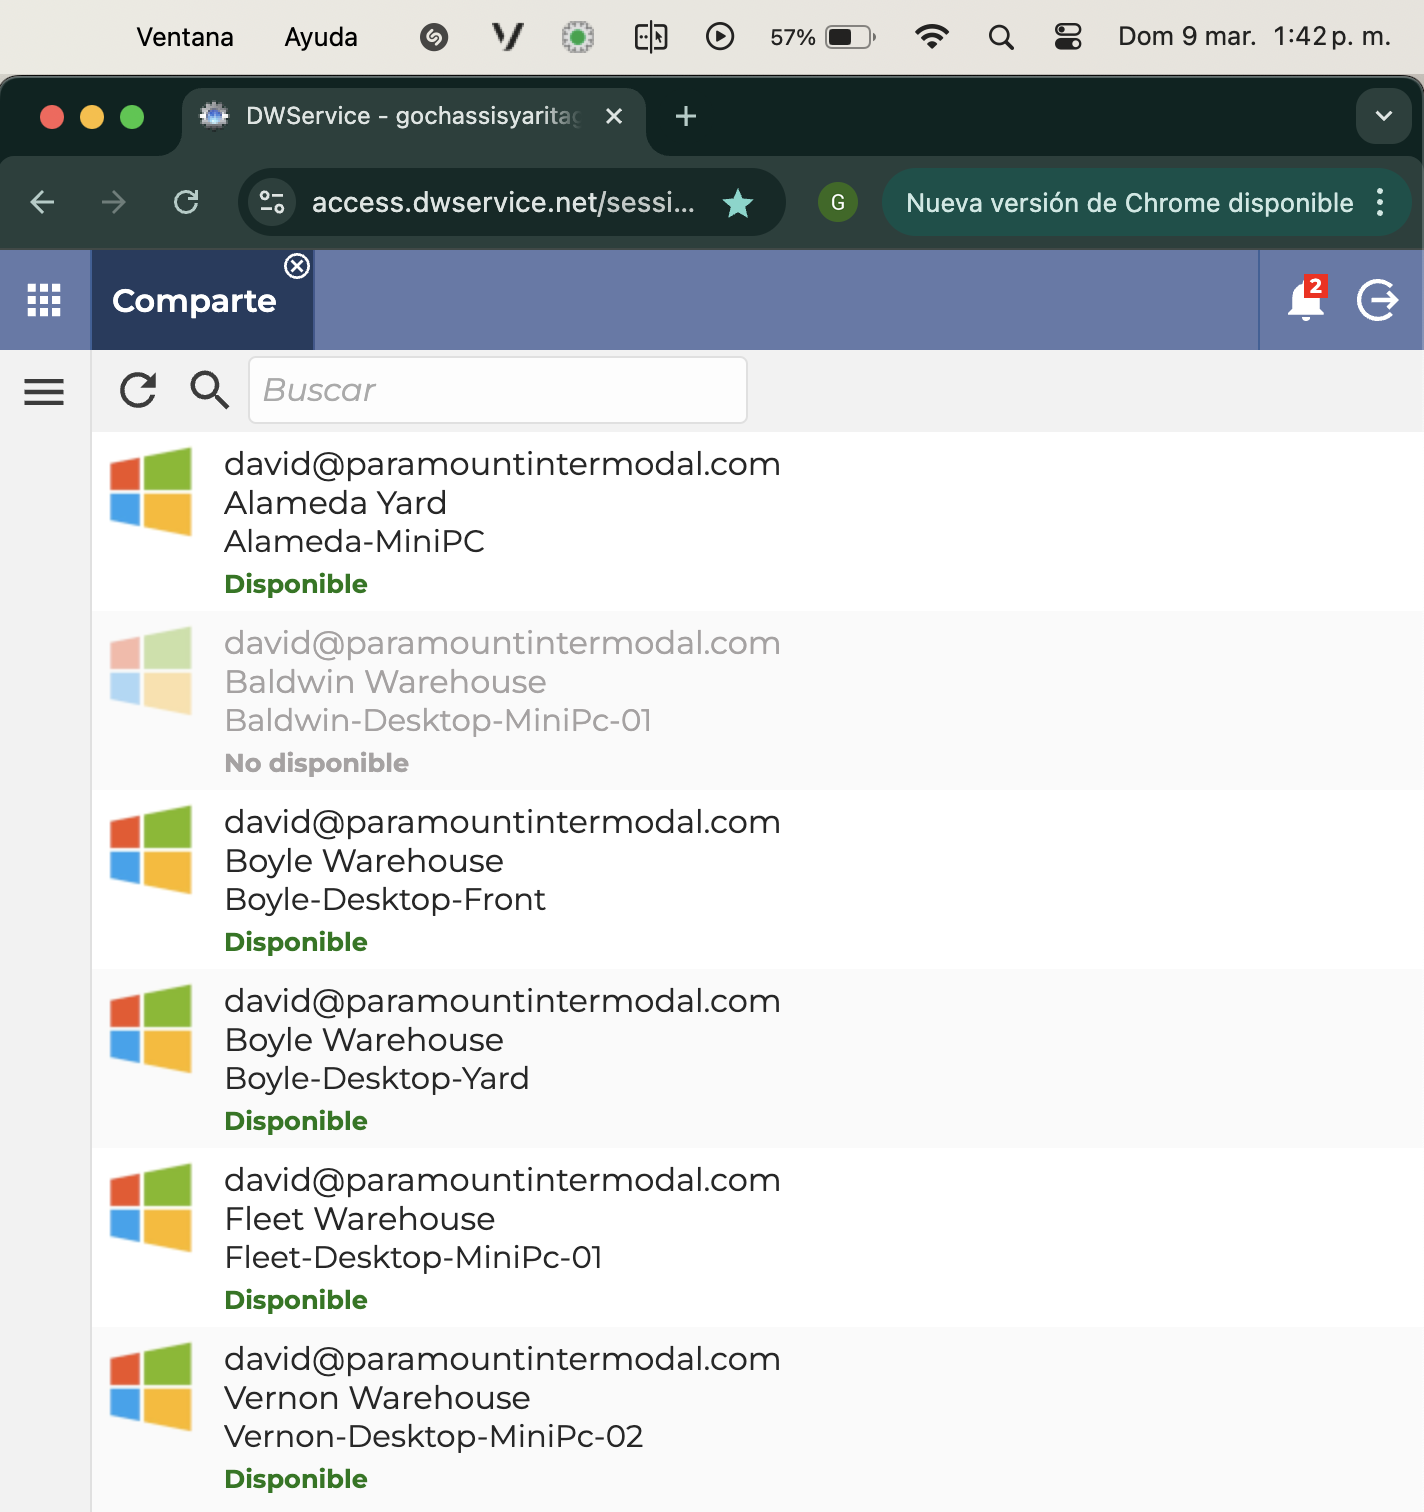Click Disponible status of Alameda-MiniPC
Viewport: 1424px width, 1512px height.
point(296,584)
